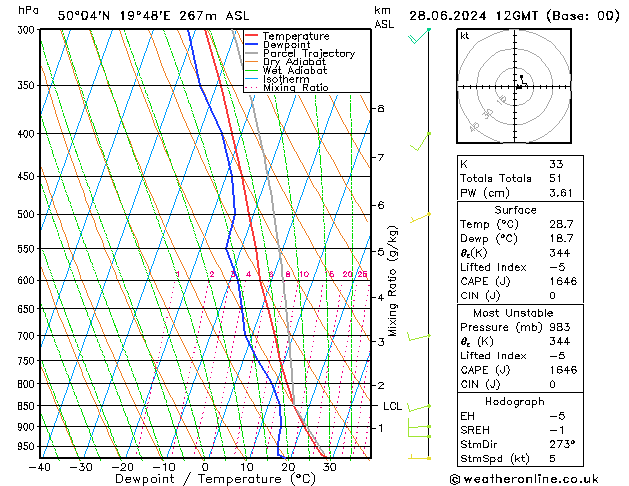Viewport: 629px width, 486px height.
Task: Click the '850' pressure level label
Action: [26, 406]
